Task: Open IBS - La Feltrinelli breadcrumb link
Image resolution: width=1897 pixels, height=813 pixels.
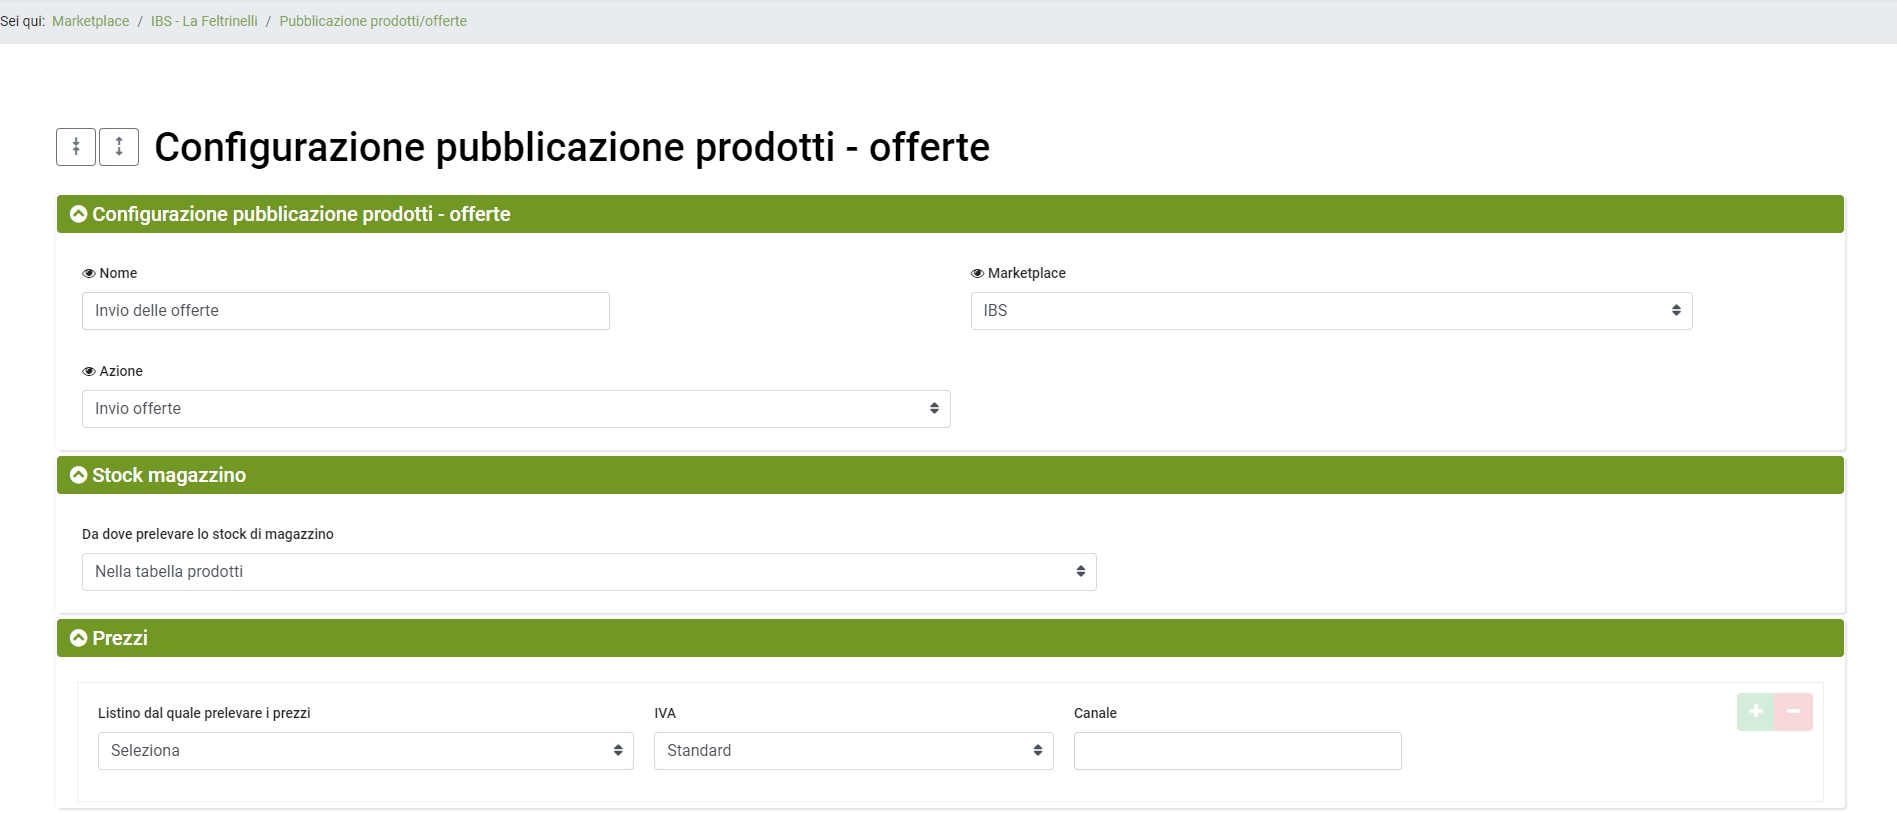Action: 204,21
